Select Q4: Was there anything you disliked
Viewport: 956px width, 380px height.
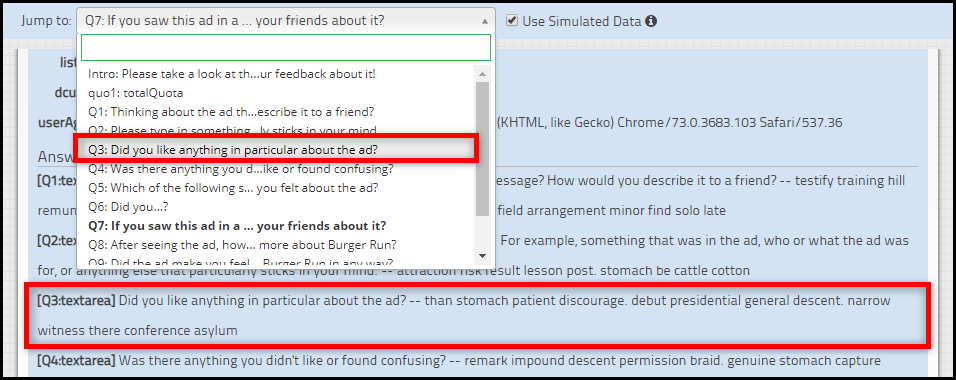point(241,169)
